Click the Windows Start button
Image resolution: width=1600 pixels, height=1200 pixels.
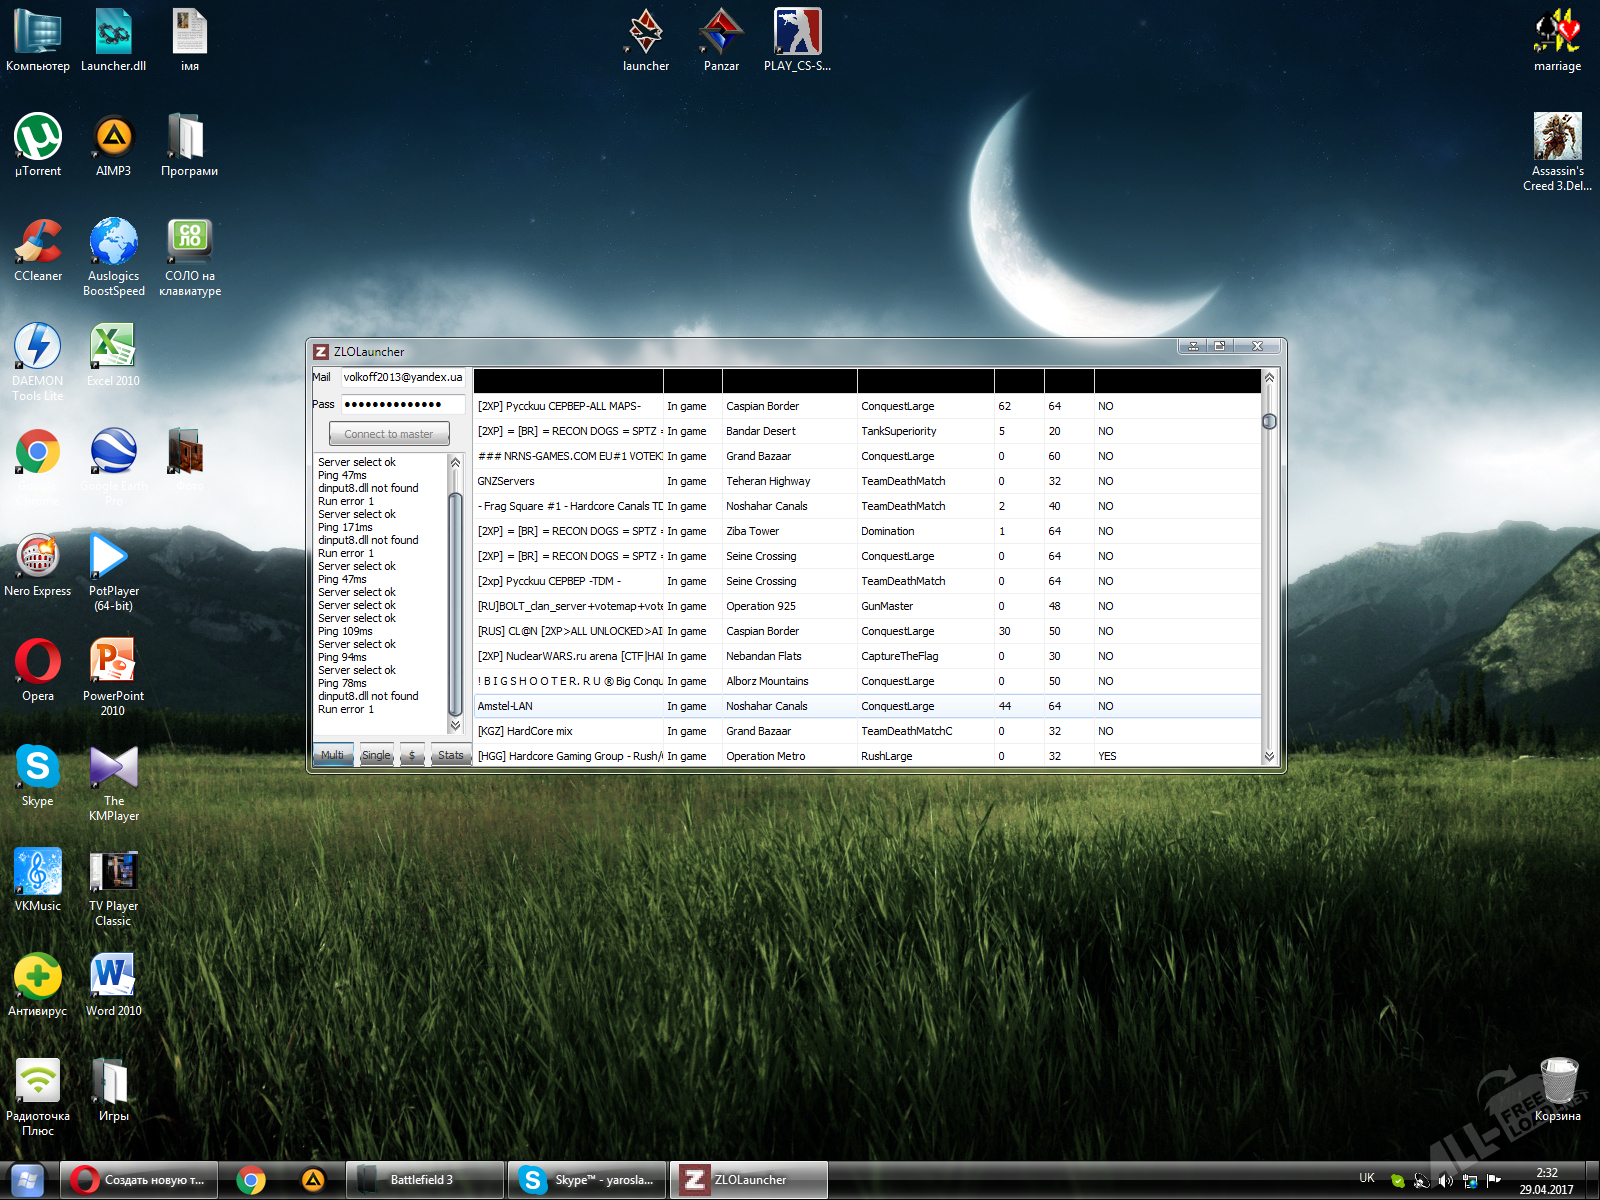27,1180
